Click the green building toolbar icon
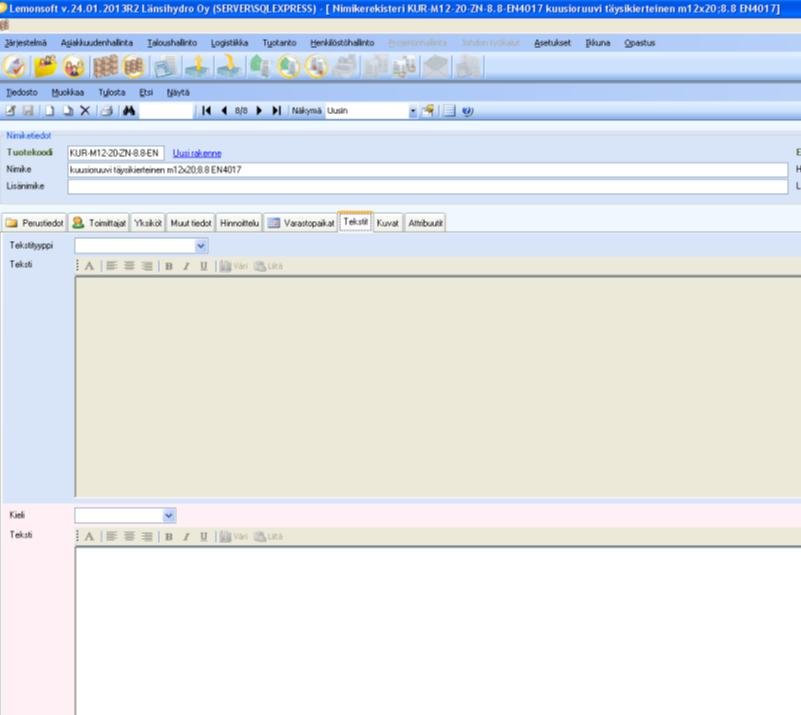801x715 pixels. [x=260, y=67]
